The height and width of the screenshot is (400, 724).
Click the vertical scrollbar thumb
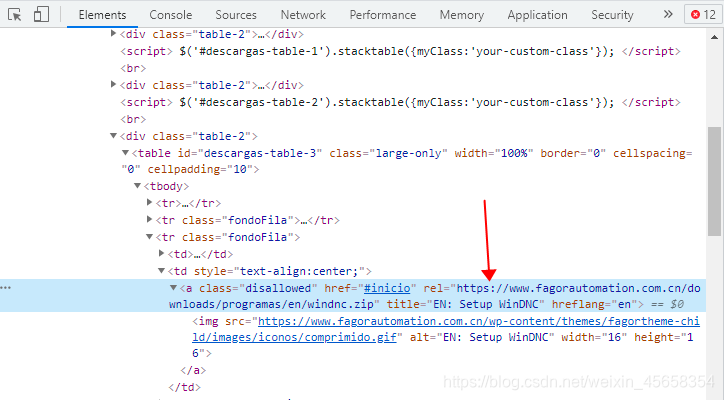click(714, 181)
